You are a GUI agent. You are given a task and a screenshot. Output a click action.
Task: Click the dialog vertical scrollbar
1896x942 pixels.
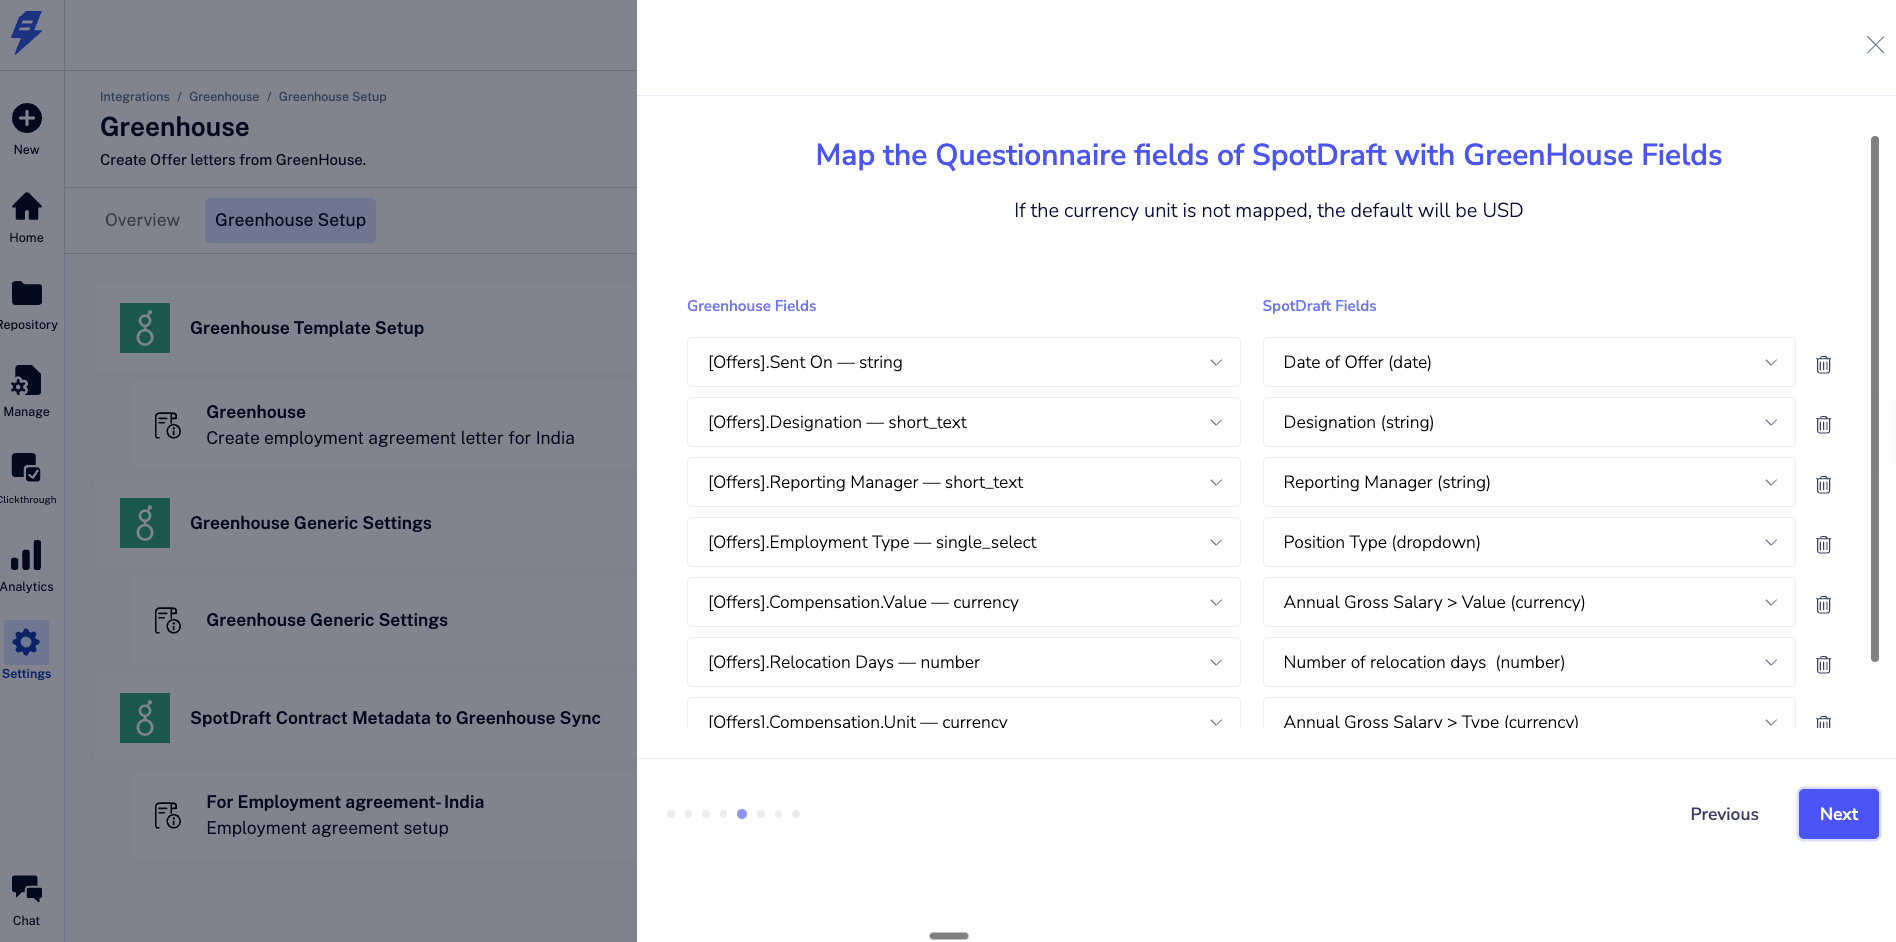[x=1875, y=399]
